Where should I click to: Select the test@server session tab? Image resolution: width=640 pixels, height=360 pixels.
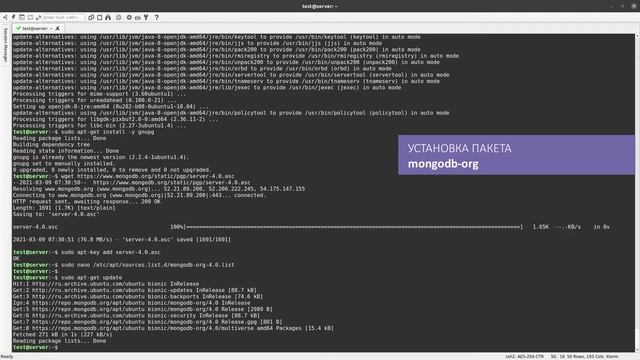(x=37, y=28)
